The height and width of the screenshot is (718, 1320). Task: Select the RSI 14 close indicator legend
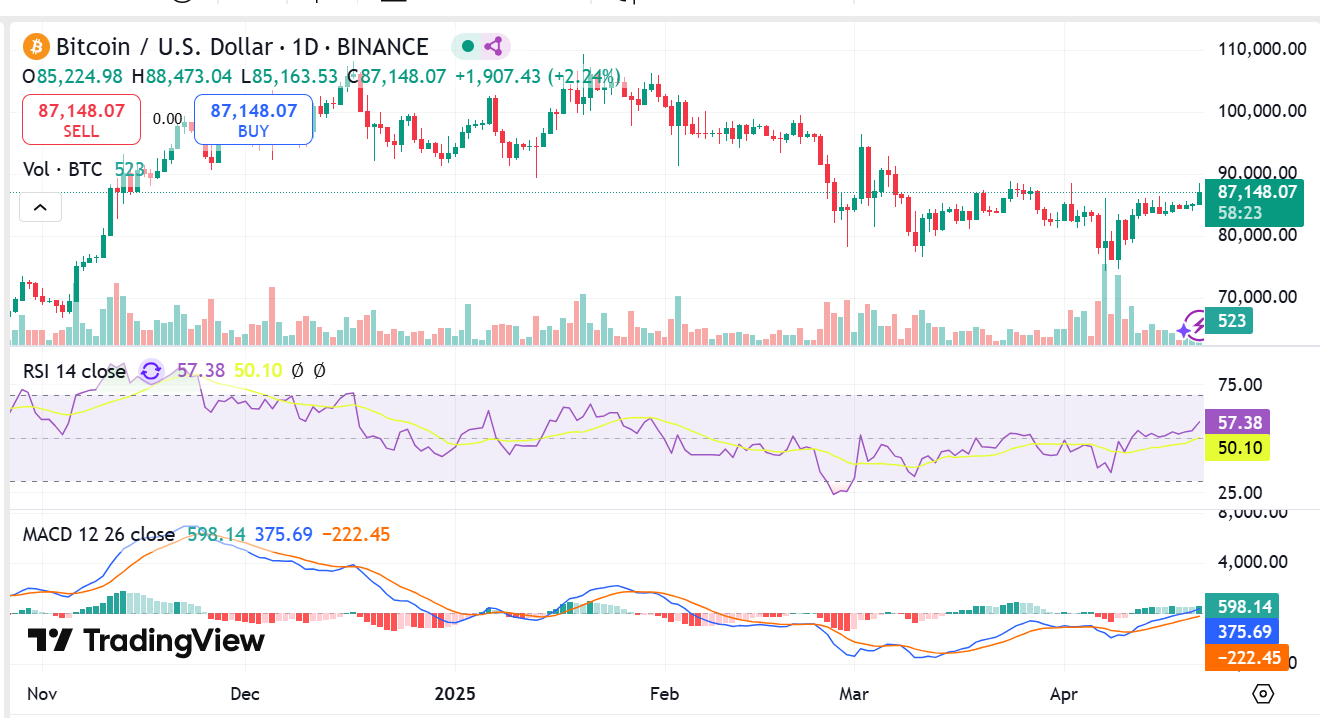tap(75, 371)
